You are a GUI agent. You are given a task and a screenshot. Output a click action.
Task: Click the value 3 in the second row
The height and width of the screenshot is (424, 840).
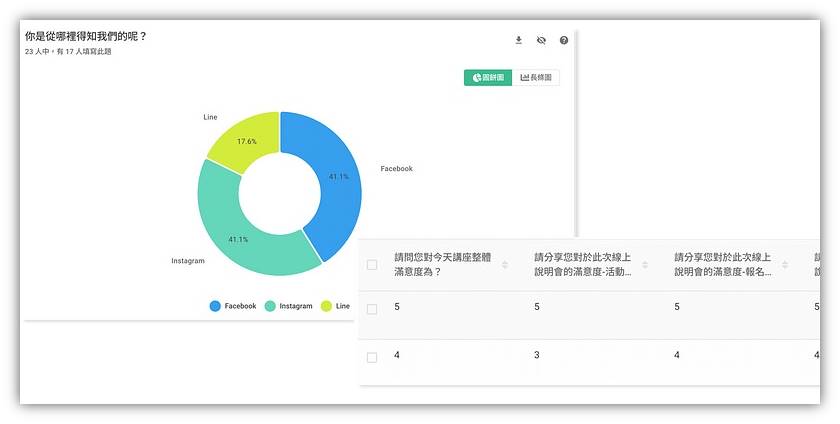pyautogui.click(x=537, y=355)
